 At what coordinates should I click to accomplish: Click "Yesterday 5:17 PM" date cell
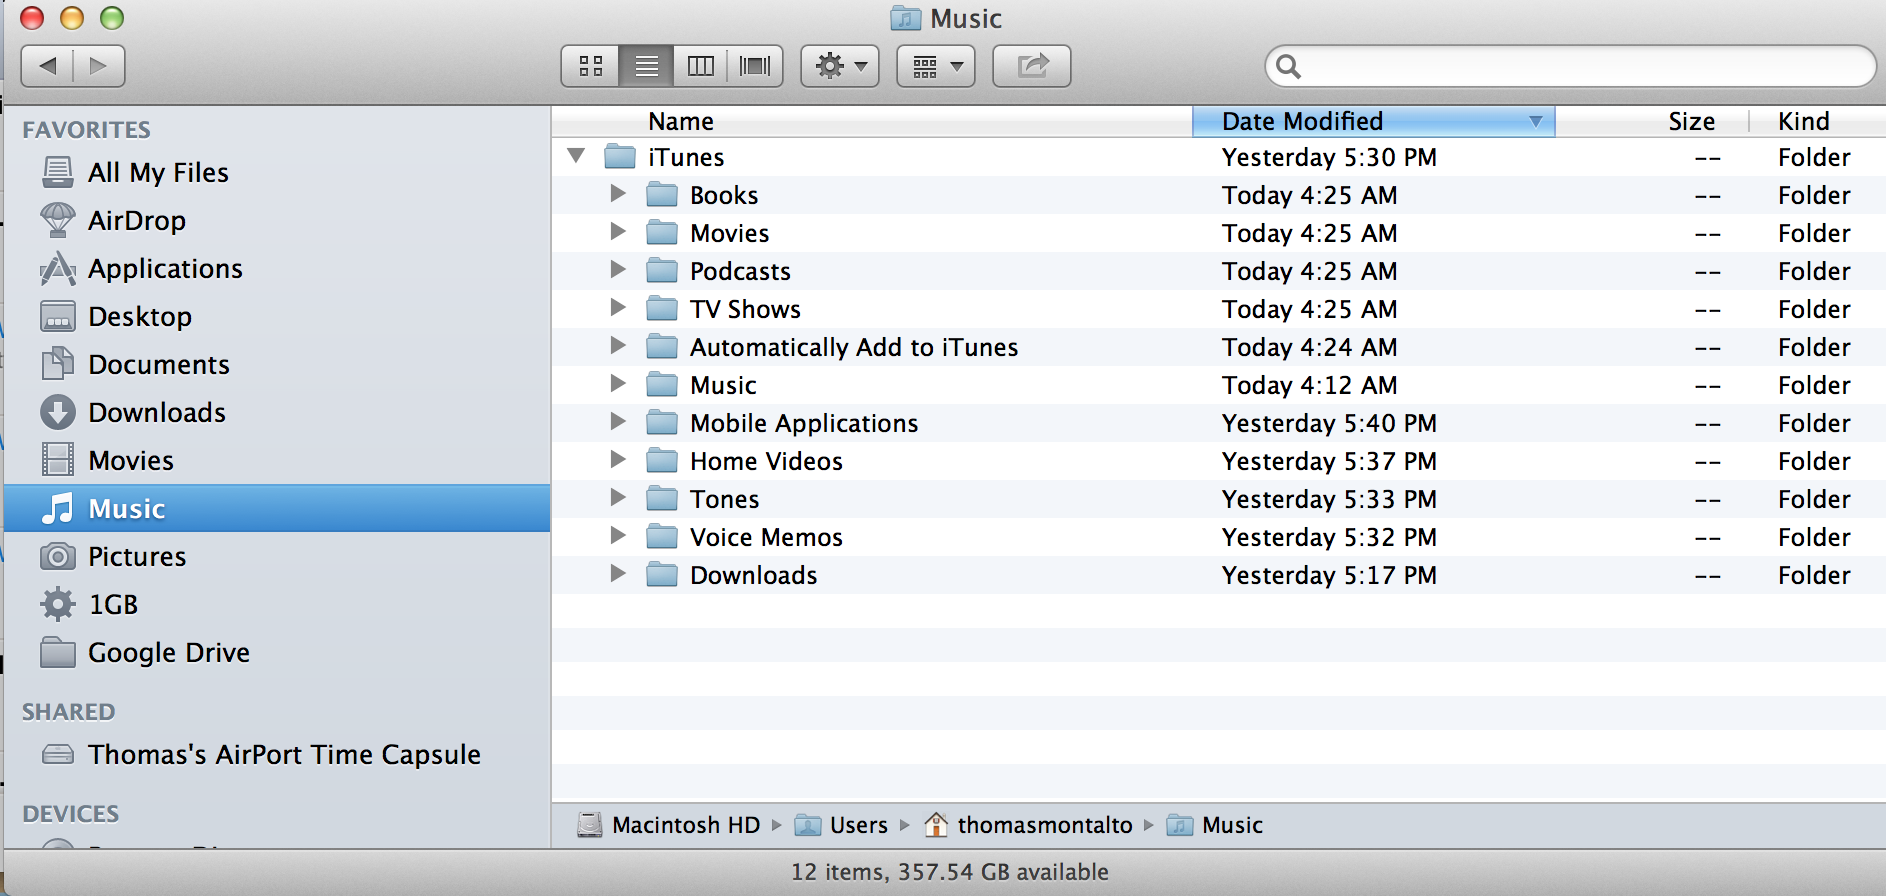click(x=1329, y=575)
